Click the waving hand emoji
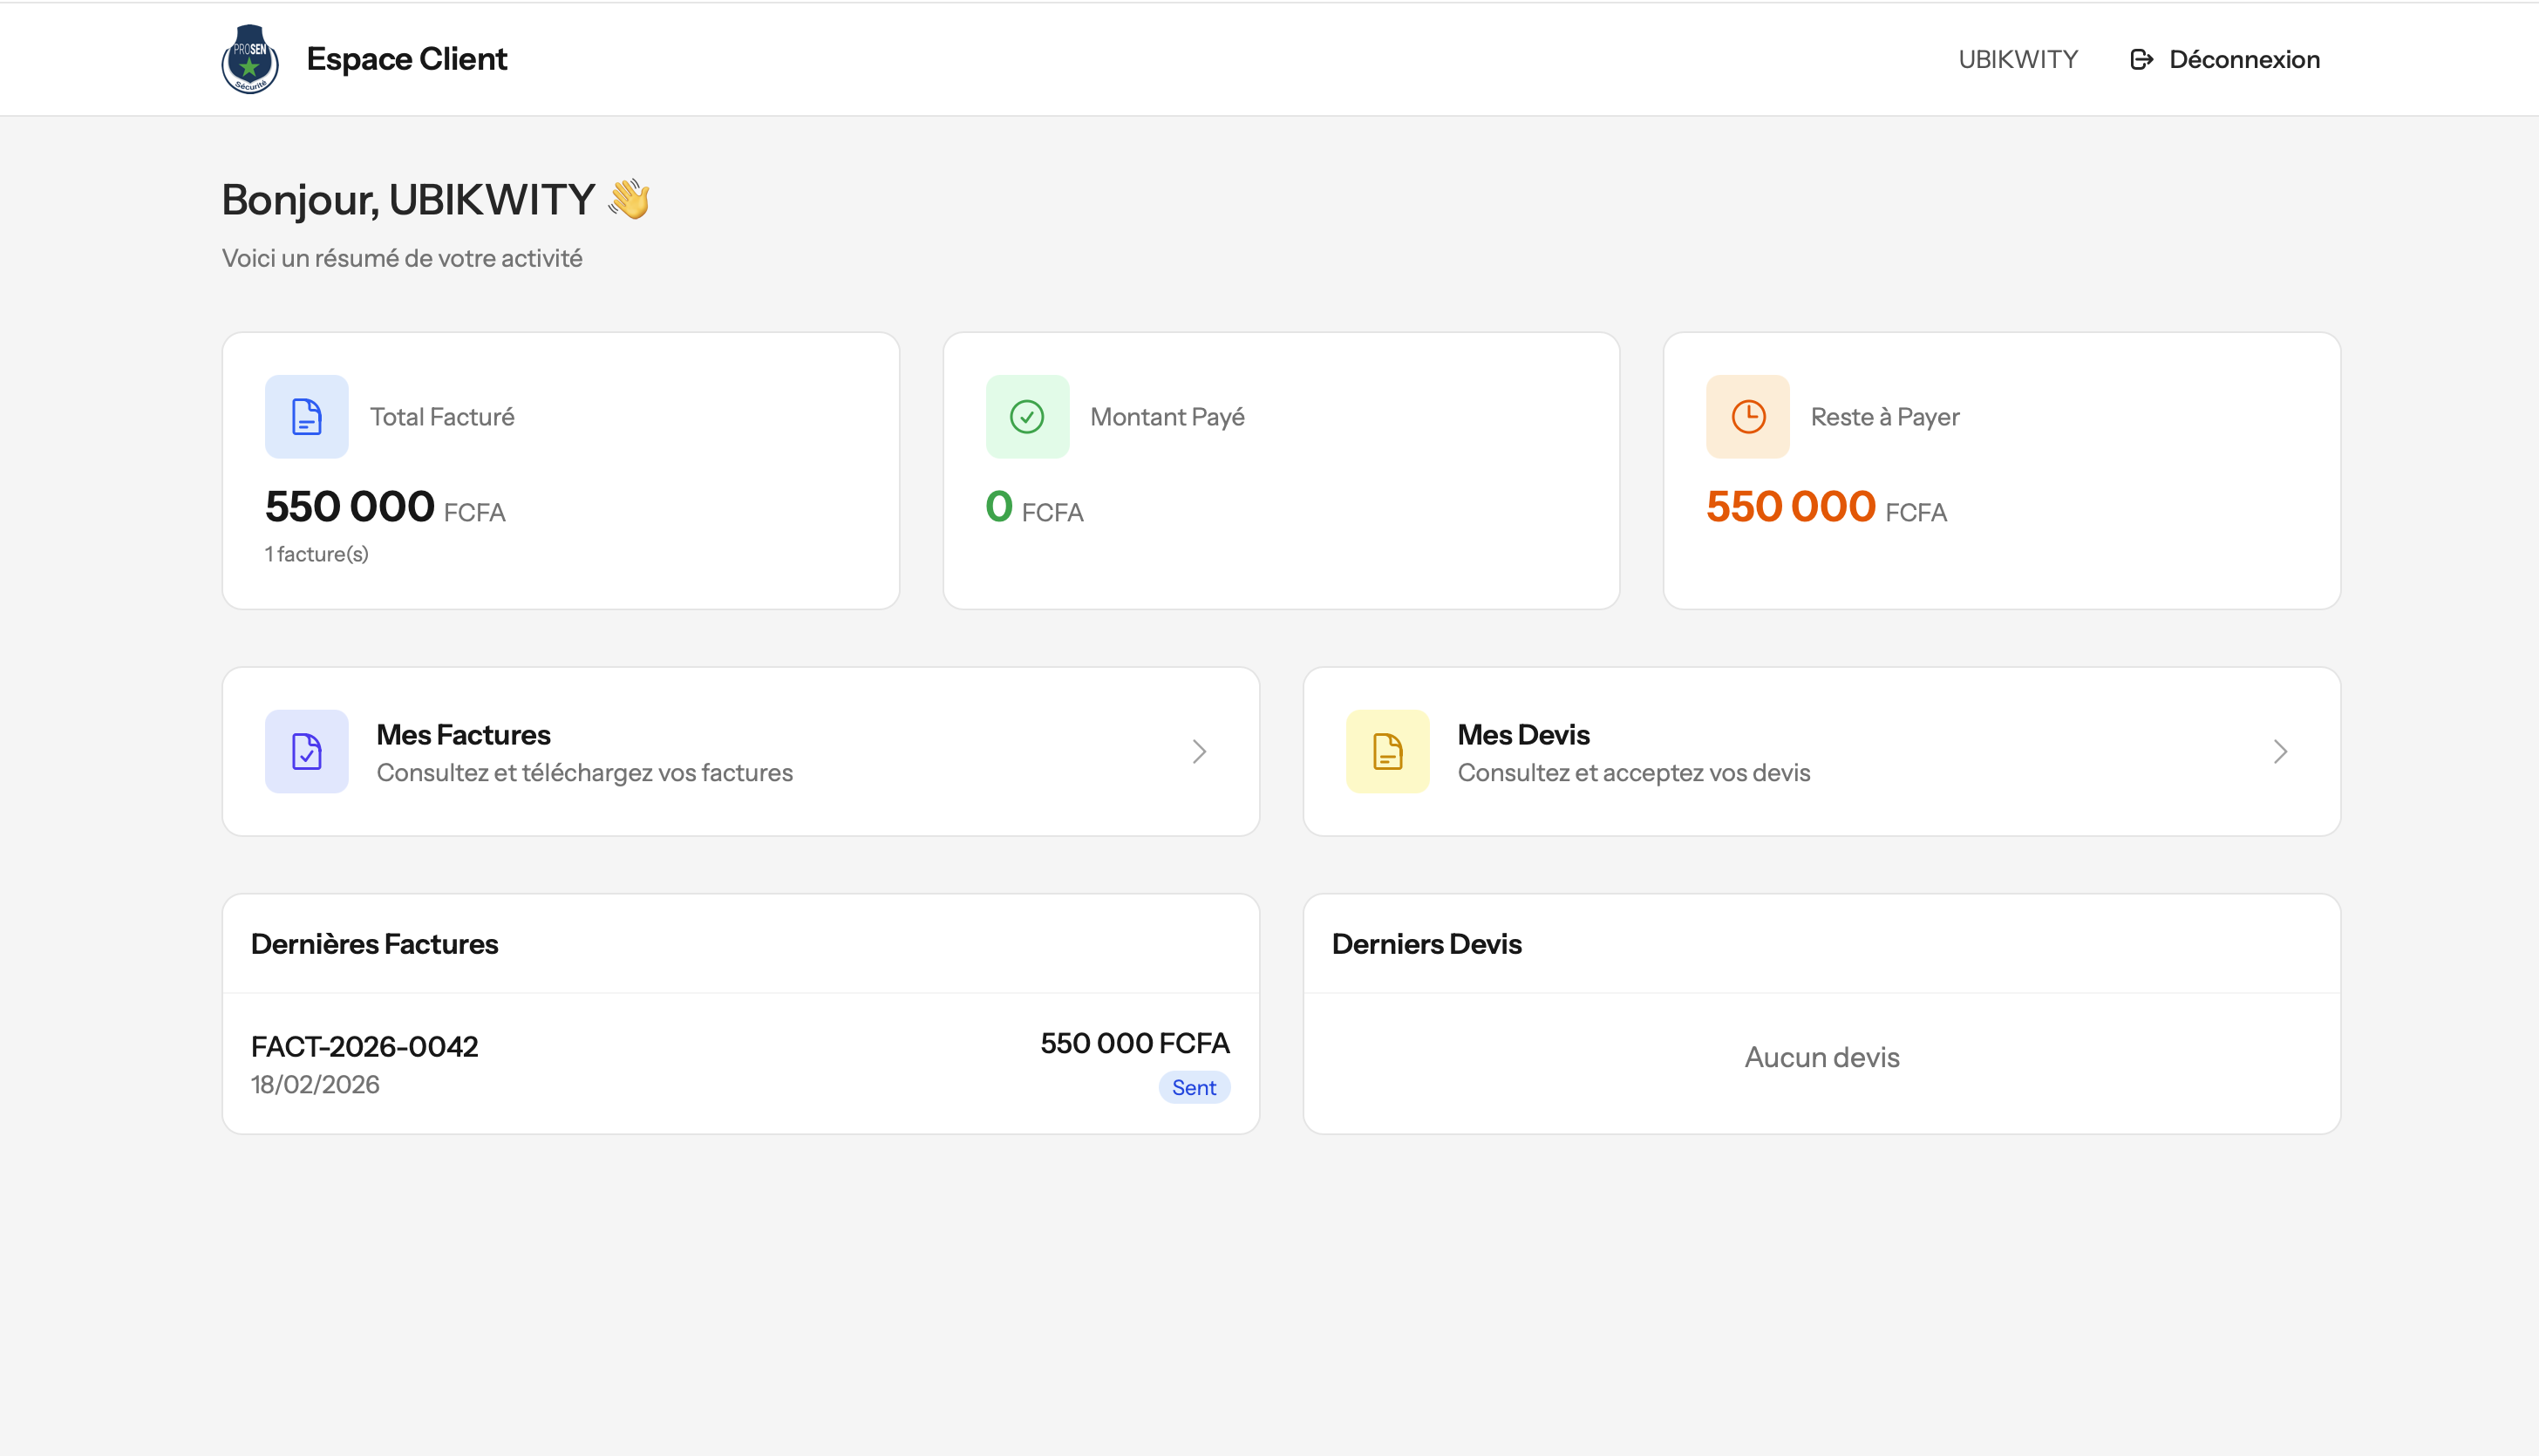Viewport: 2539px width, 1456px height. click(x=629, y=199)
